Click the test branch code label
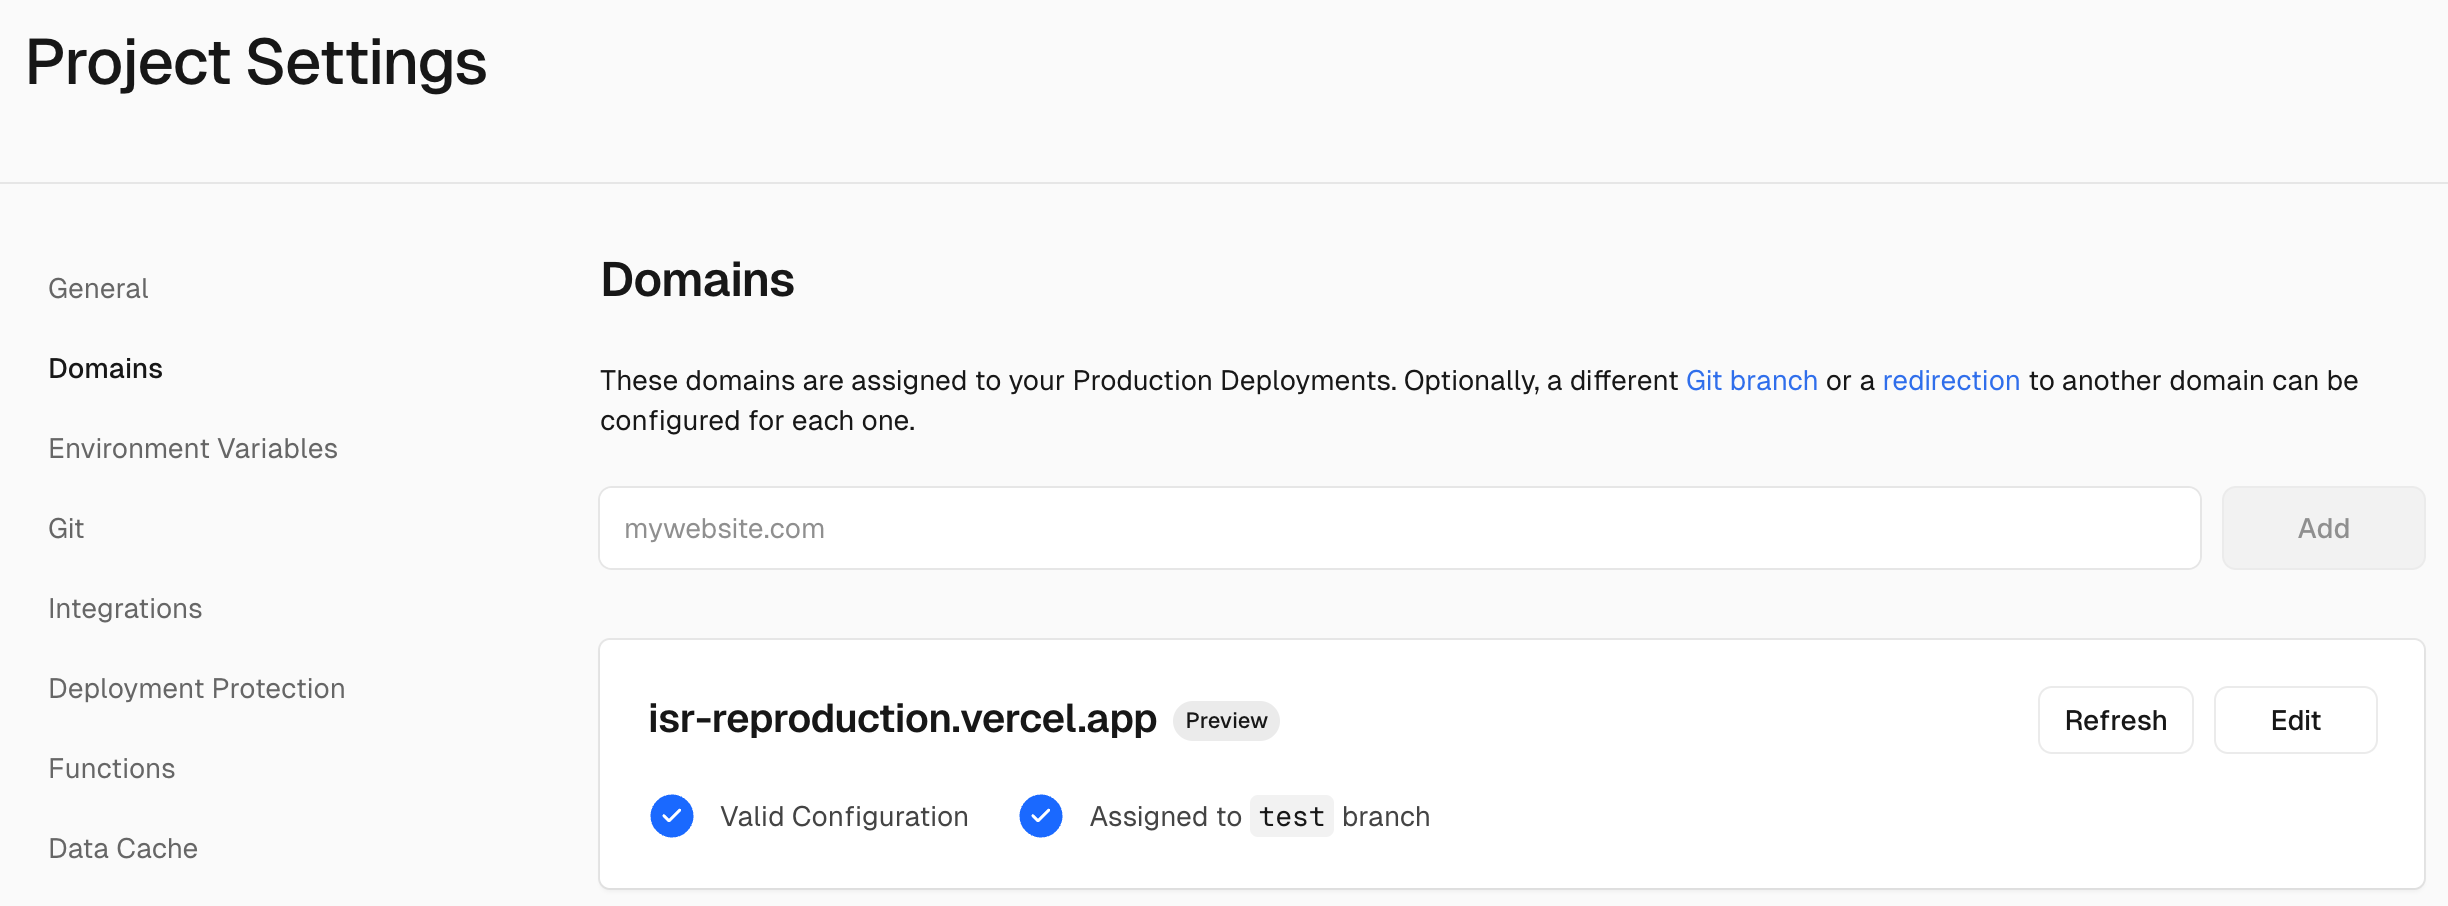 (x=1291, y=817)
